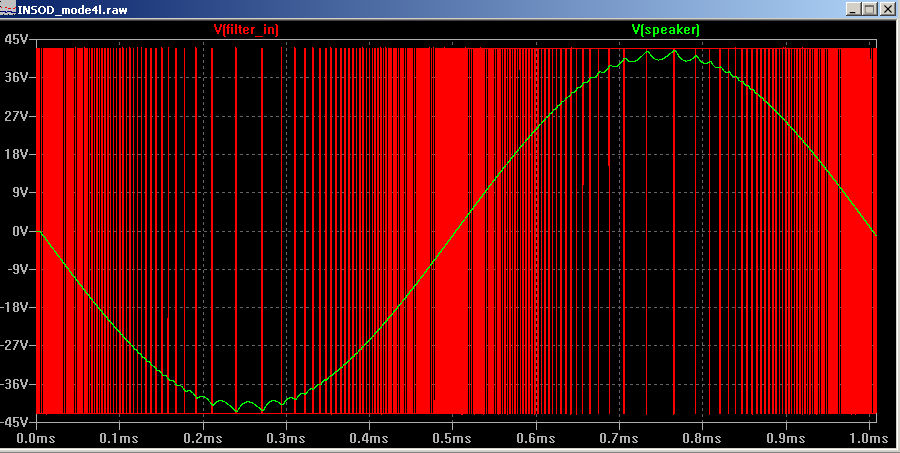This screenshot has width=900, height=453.
Task: Click the 0.4ms time axis label
Action: click(369, 439)
